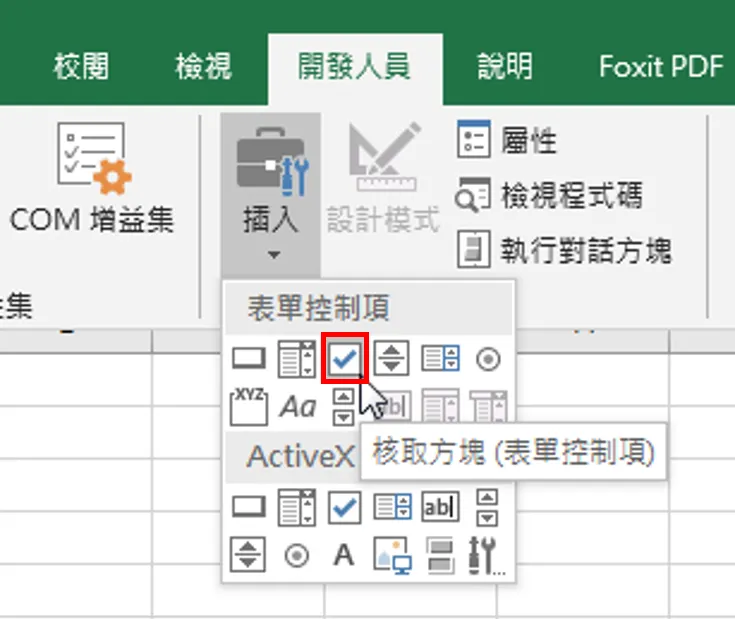The image size is (735, 619).
Task: Insert form control group box (XYZ)
Action: [x=249, y=406]
